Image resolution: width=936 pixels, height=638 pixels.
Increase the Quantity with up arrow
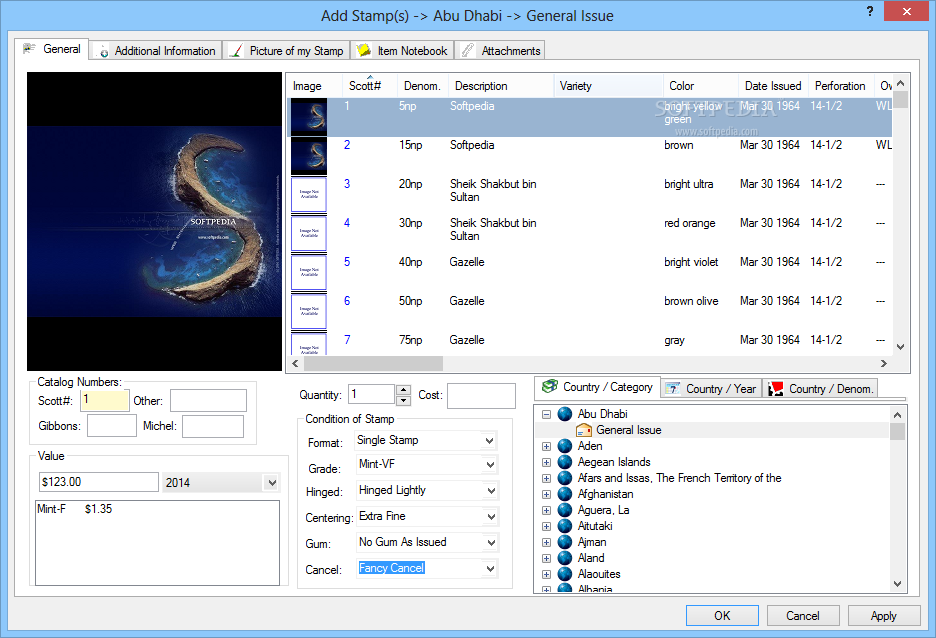(x=404, y=390)
